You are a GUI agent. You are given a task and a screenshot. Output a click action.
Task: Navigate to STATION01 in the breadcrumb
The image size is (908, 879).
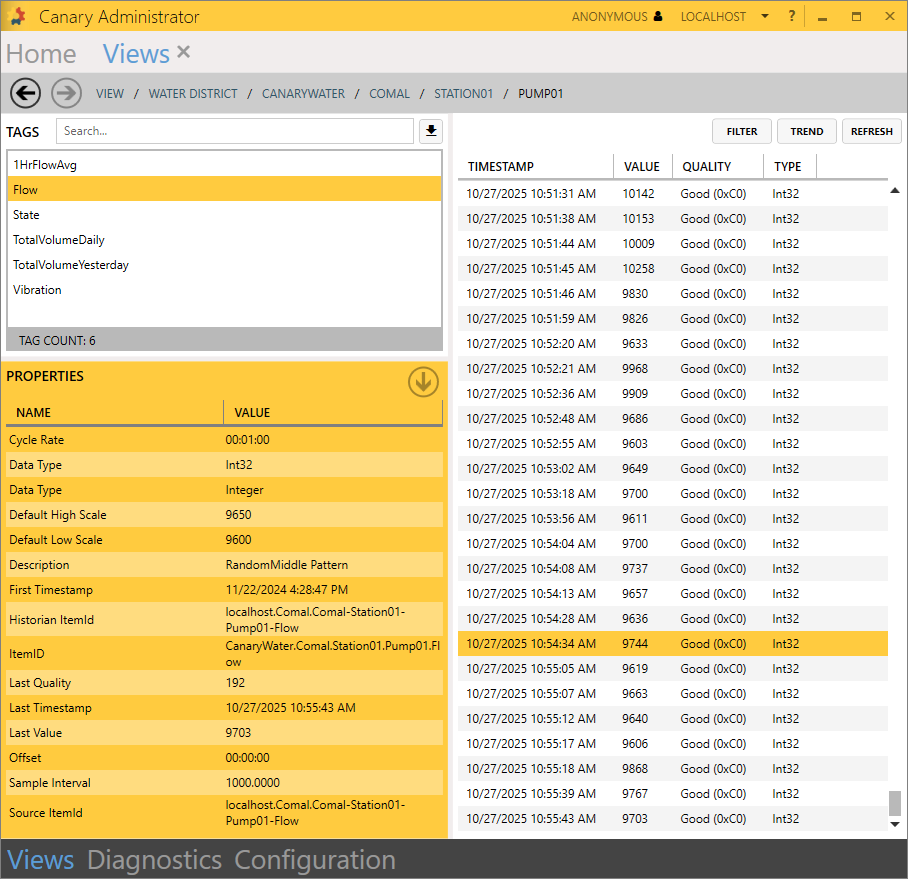tap(463, 94)
